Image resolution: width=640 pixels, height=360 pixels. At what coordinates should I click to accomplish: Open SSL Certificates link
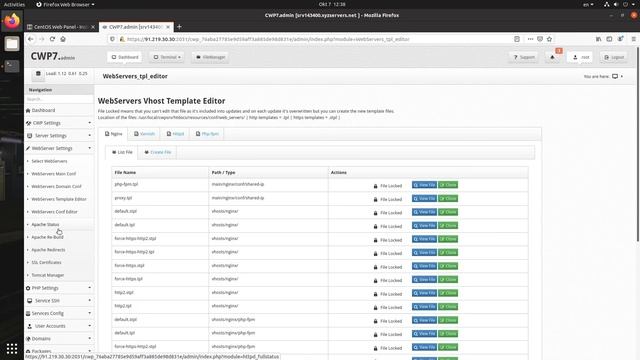pyautogui.click(x=47, y=262)
